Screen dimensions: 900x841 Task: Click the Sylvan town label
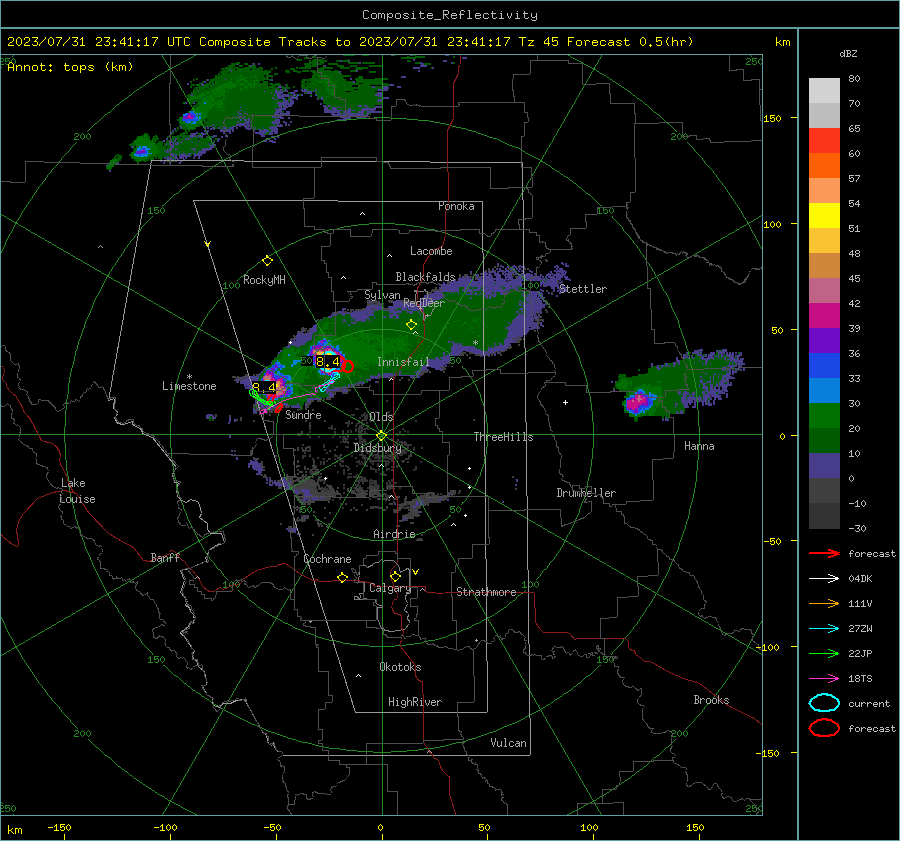[x=382, y=295]
